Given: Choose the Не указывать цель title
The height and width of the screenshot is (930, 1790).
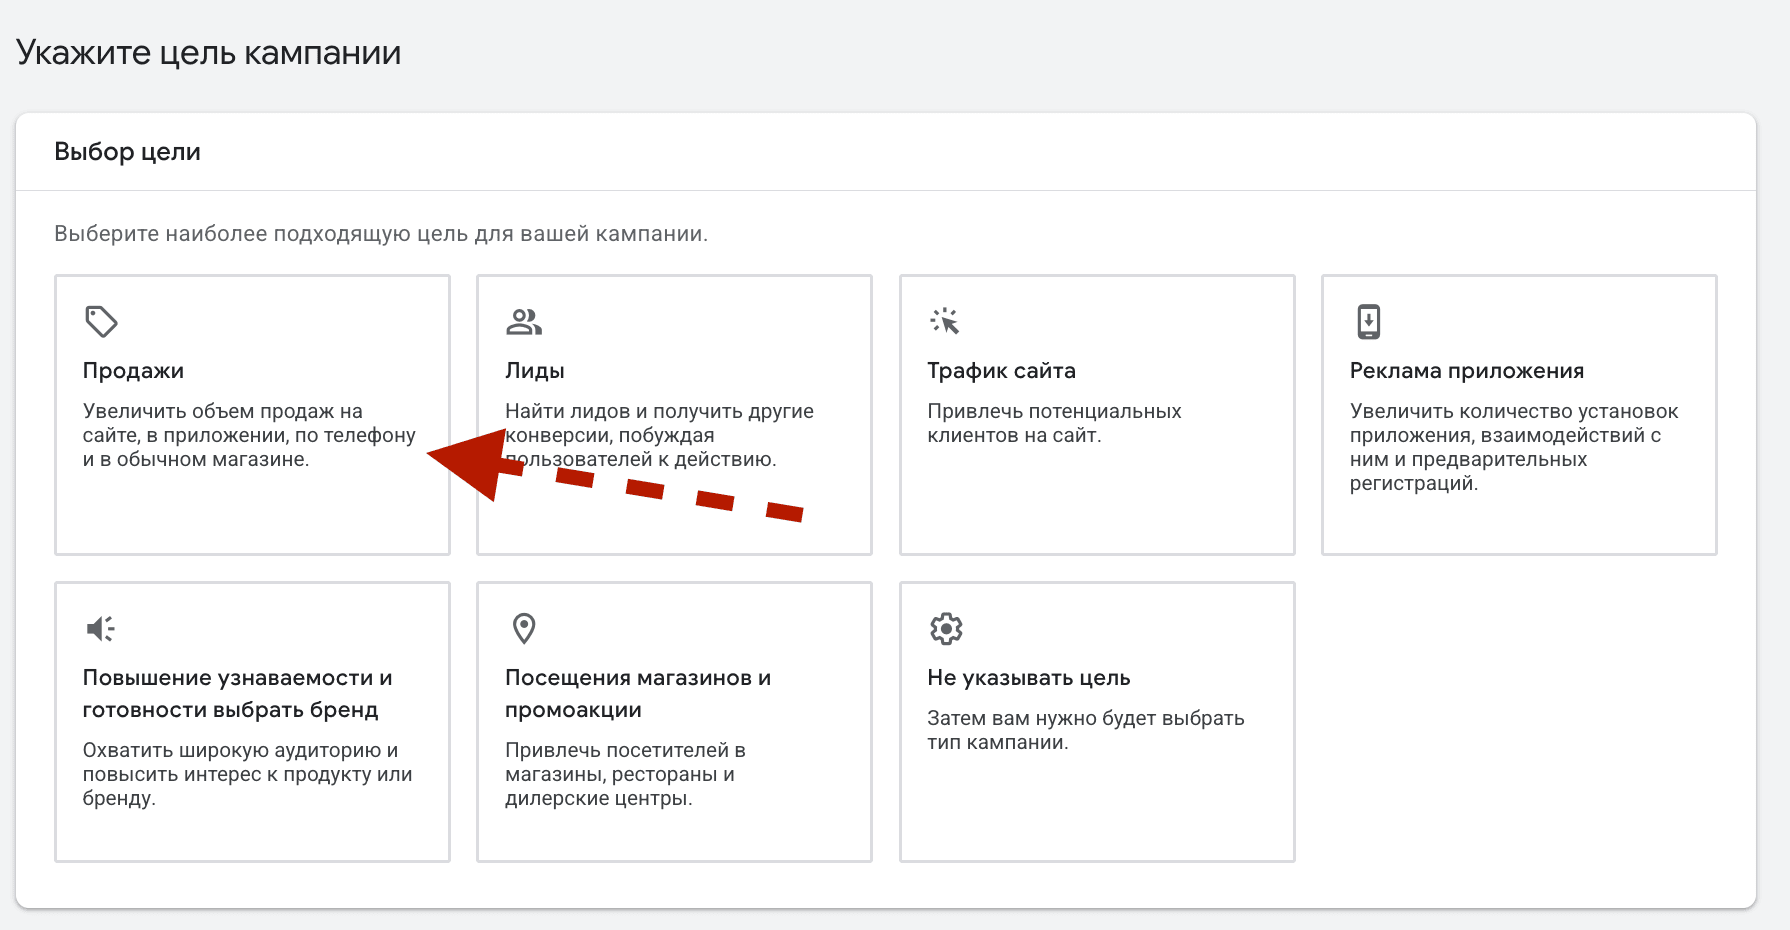Looking at the screenshot, I should [x=1029, y=678].
